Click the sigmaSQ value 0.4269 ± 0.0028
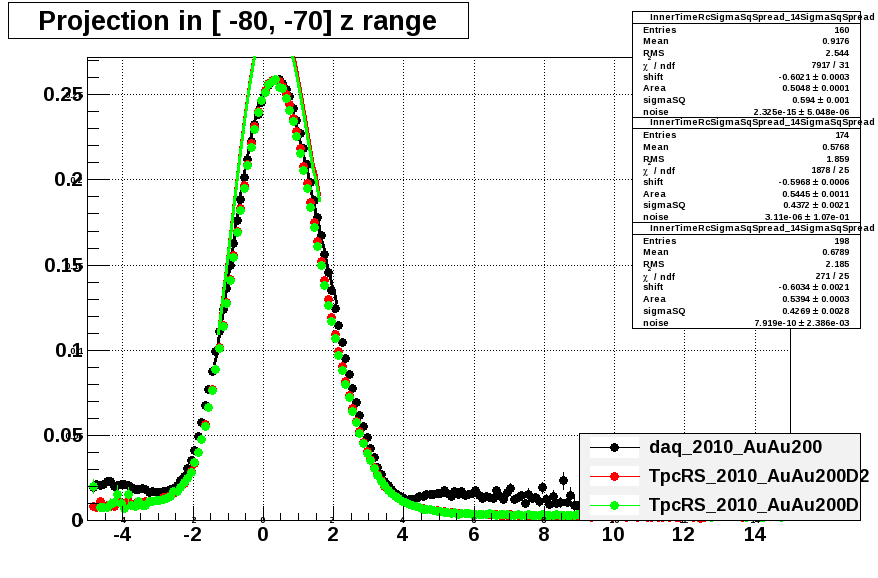878x578 pixels. click(x=816, y=311)
